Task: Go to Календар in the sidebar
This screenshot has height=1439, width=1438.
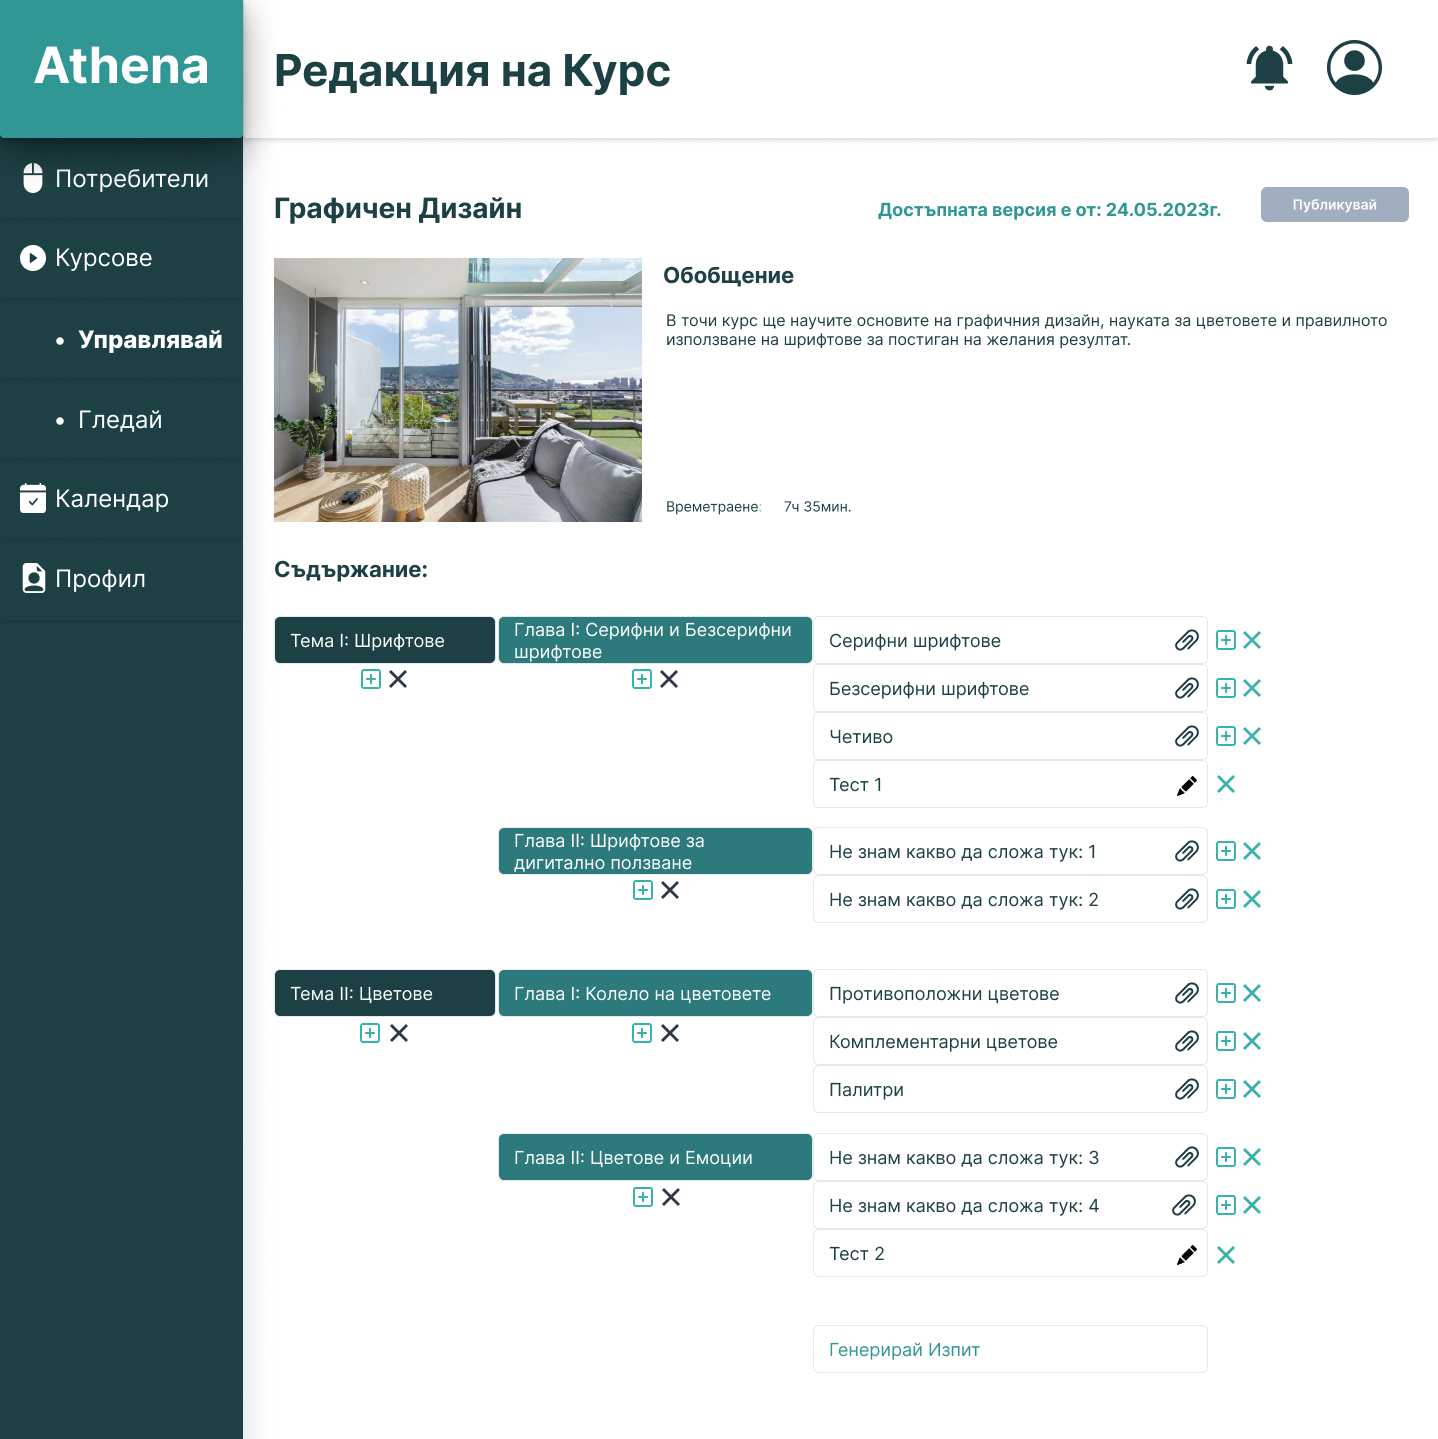Action: 113,498
